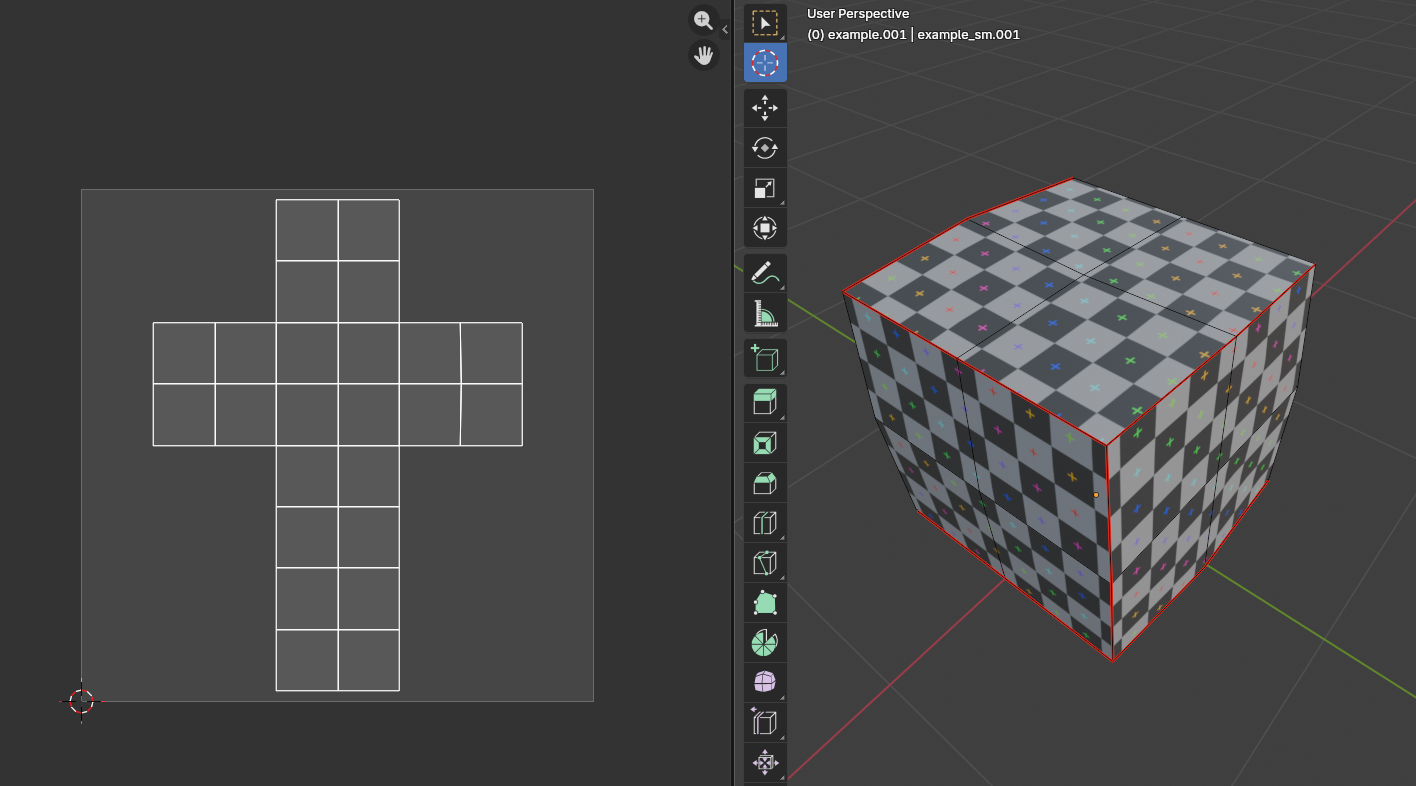Select the Loop Cut tool

(765, 523)
